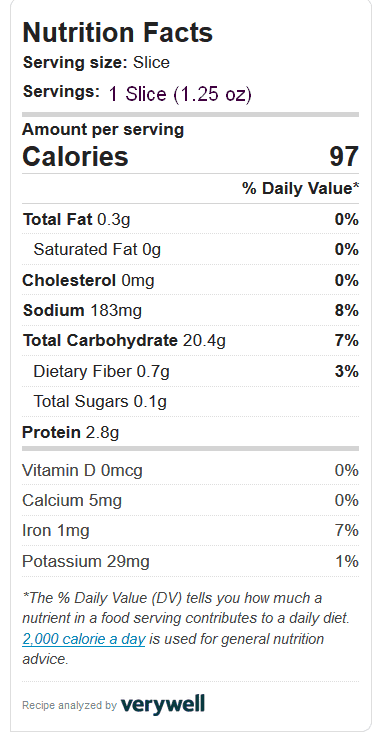
Task: Click the Sodium 183mg row
Action: pos(190,310)
